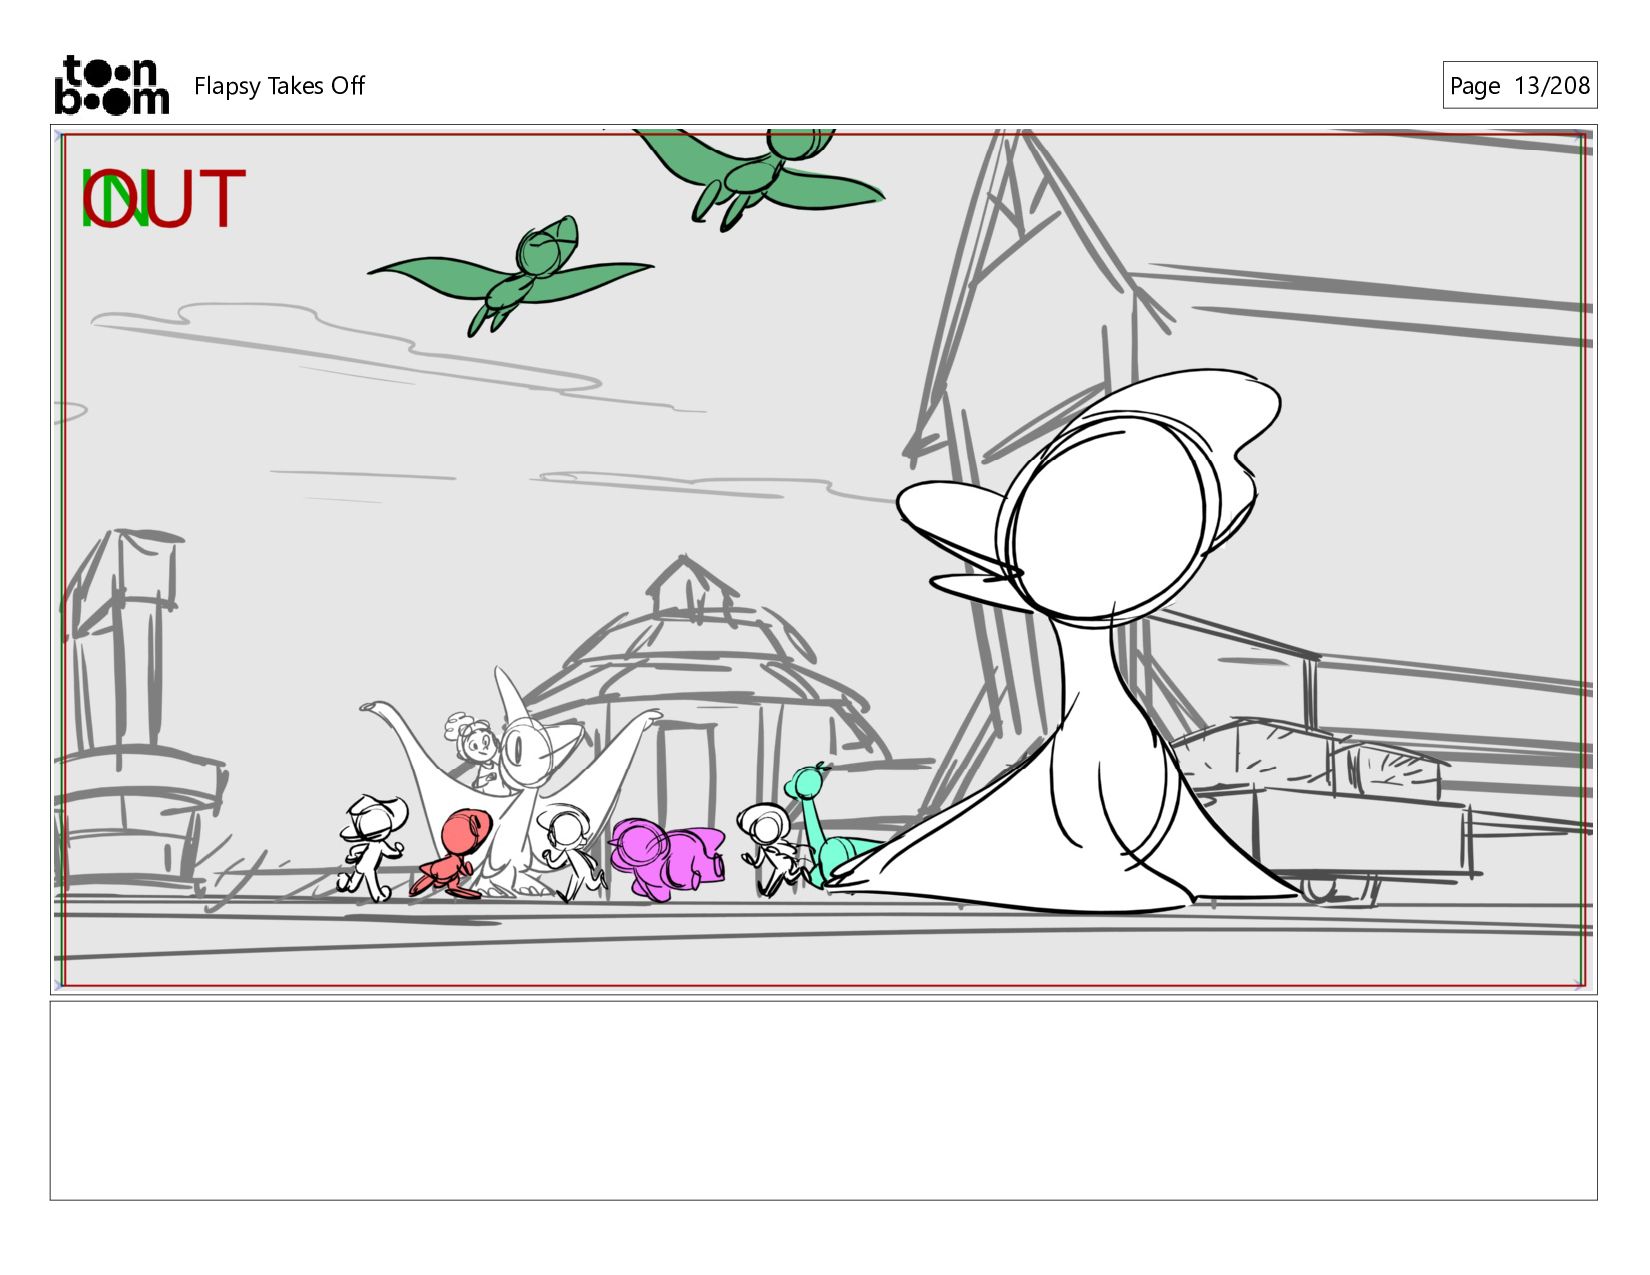Click the 'Page 13/208' page number box
Screen dimensions: 1650x1275
point(1519,85)
